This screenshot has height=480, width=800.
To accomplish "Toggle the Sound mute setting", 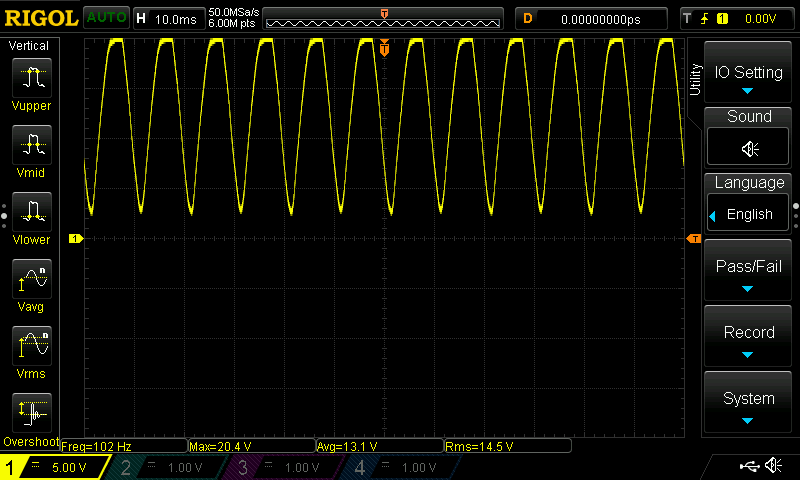I will 748,147.
